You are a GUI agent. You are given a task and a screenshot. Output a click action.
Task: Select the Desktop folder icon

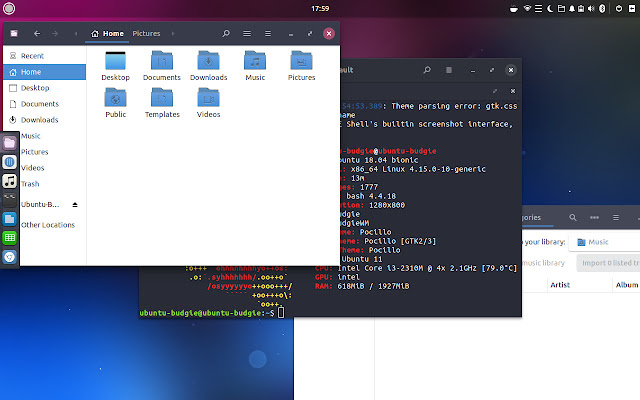[x=116, y=66]
